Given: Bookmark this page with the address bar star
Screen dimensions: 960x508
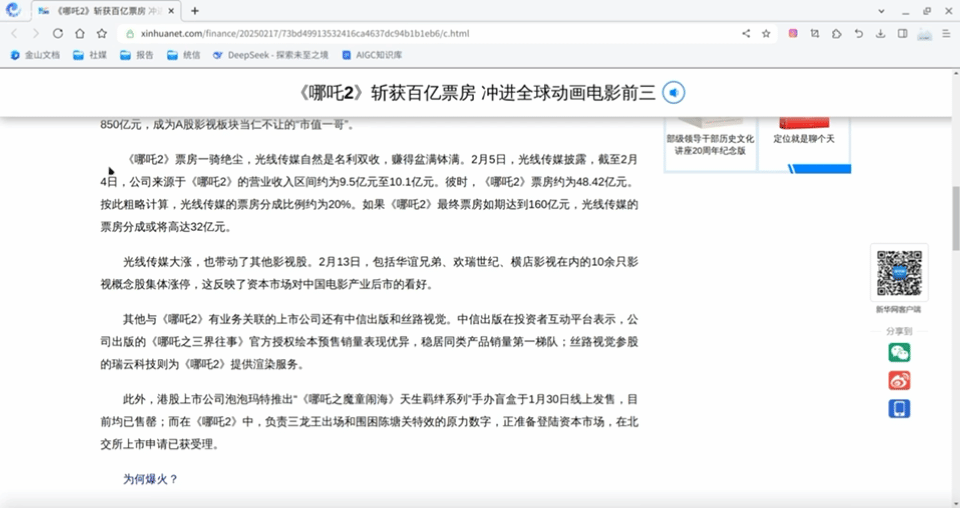Looking at the screenshot, I should (766, 34).
